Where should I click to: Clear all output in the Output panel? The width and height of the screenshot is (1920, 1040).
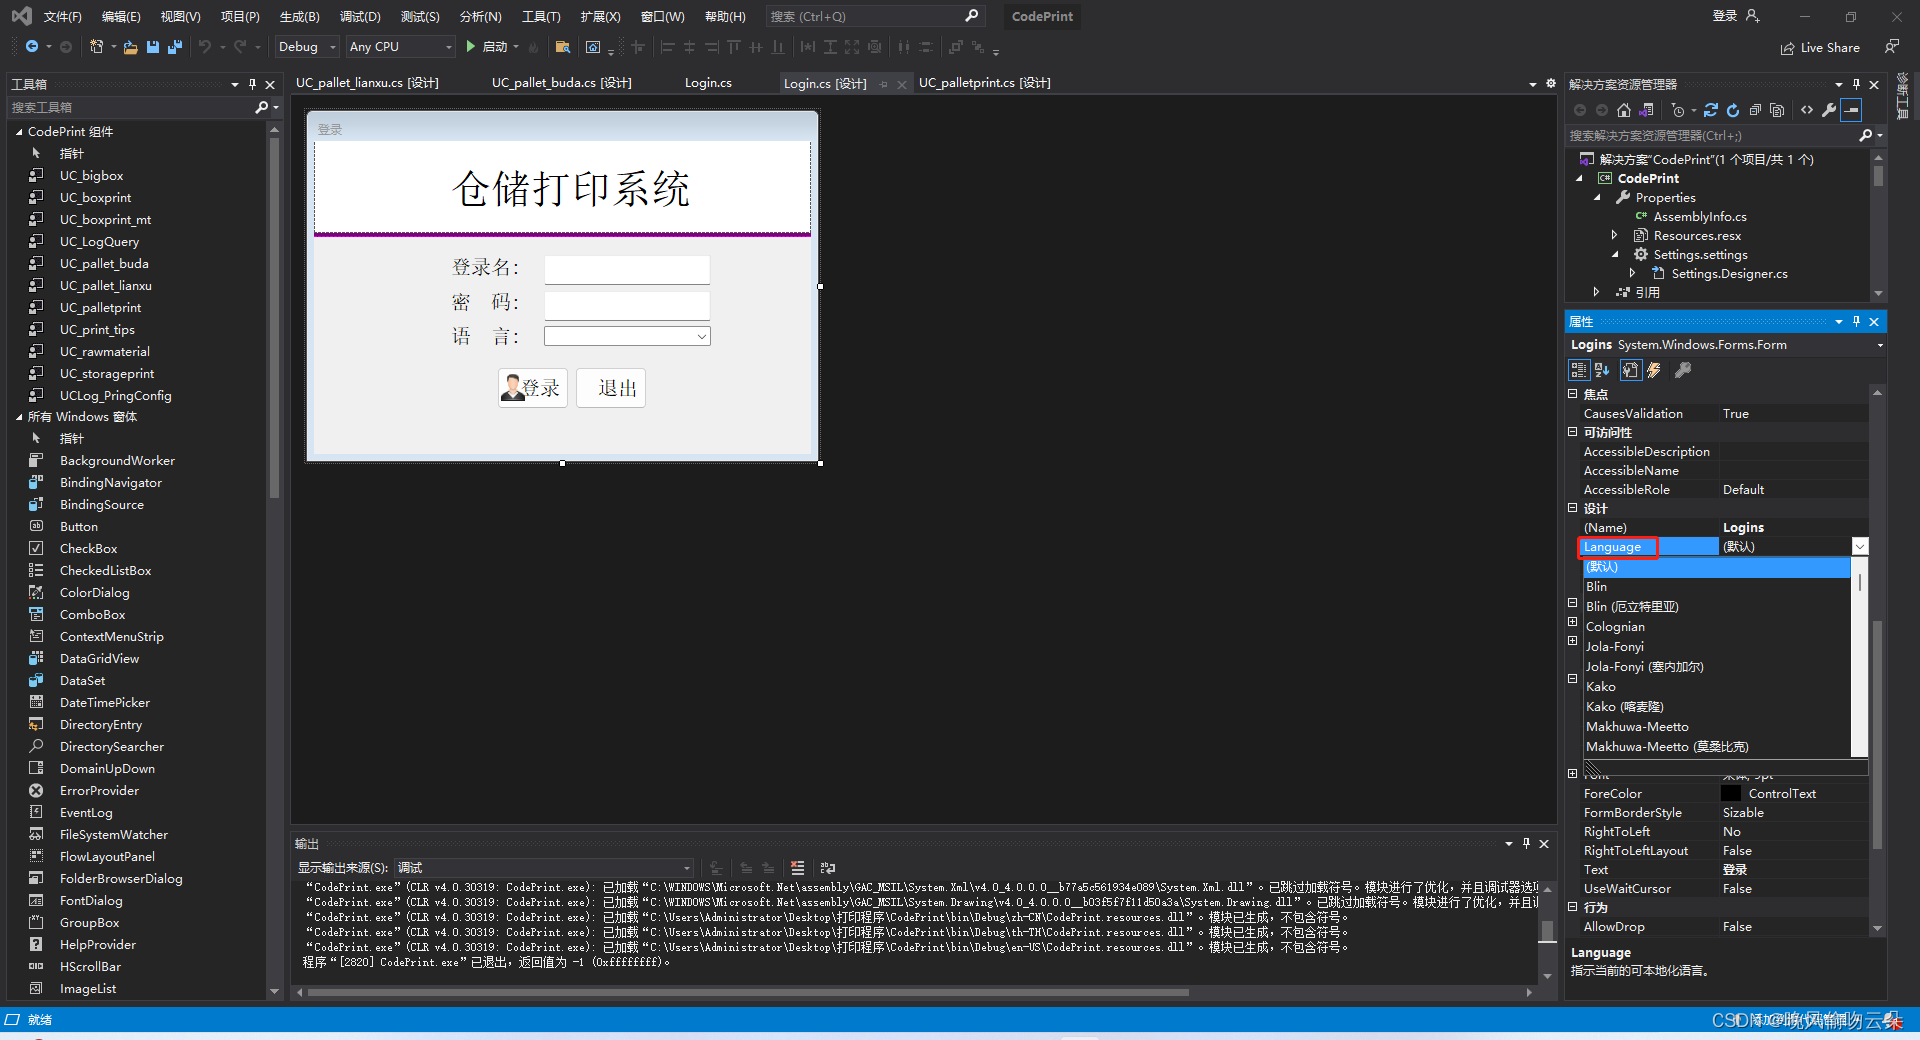[x=797, y=868]
